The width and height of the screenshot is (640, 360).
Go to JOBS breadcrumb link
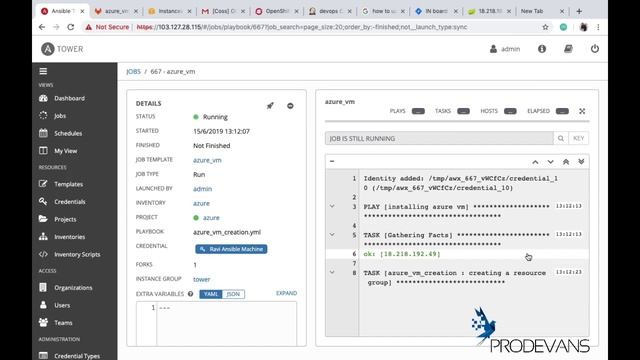tap(133, 71)
